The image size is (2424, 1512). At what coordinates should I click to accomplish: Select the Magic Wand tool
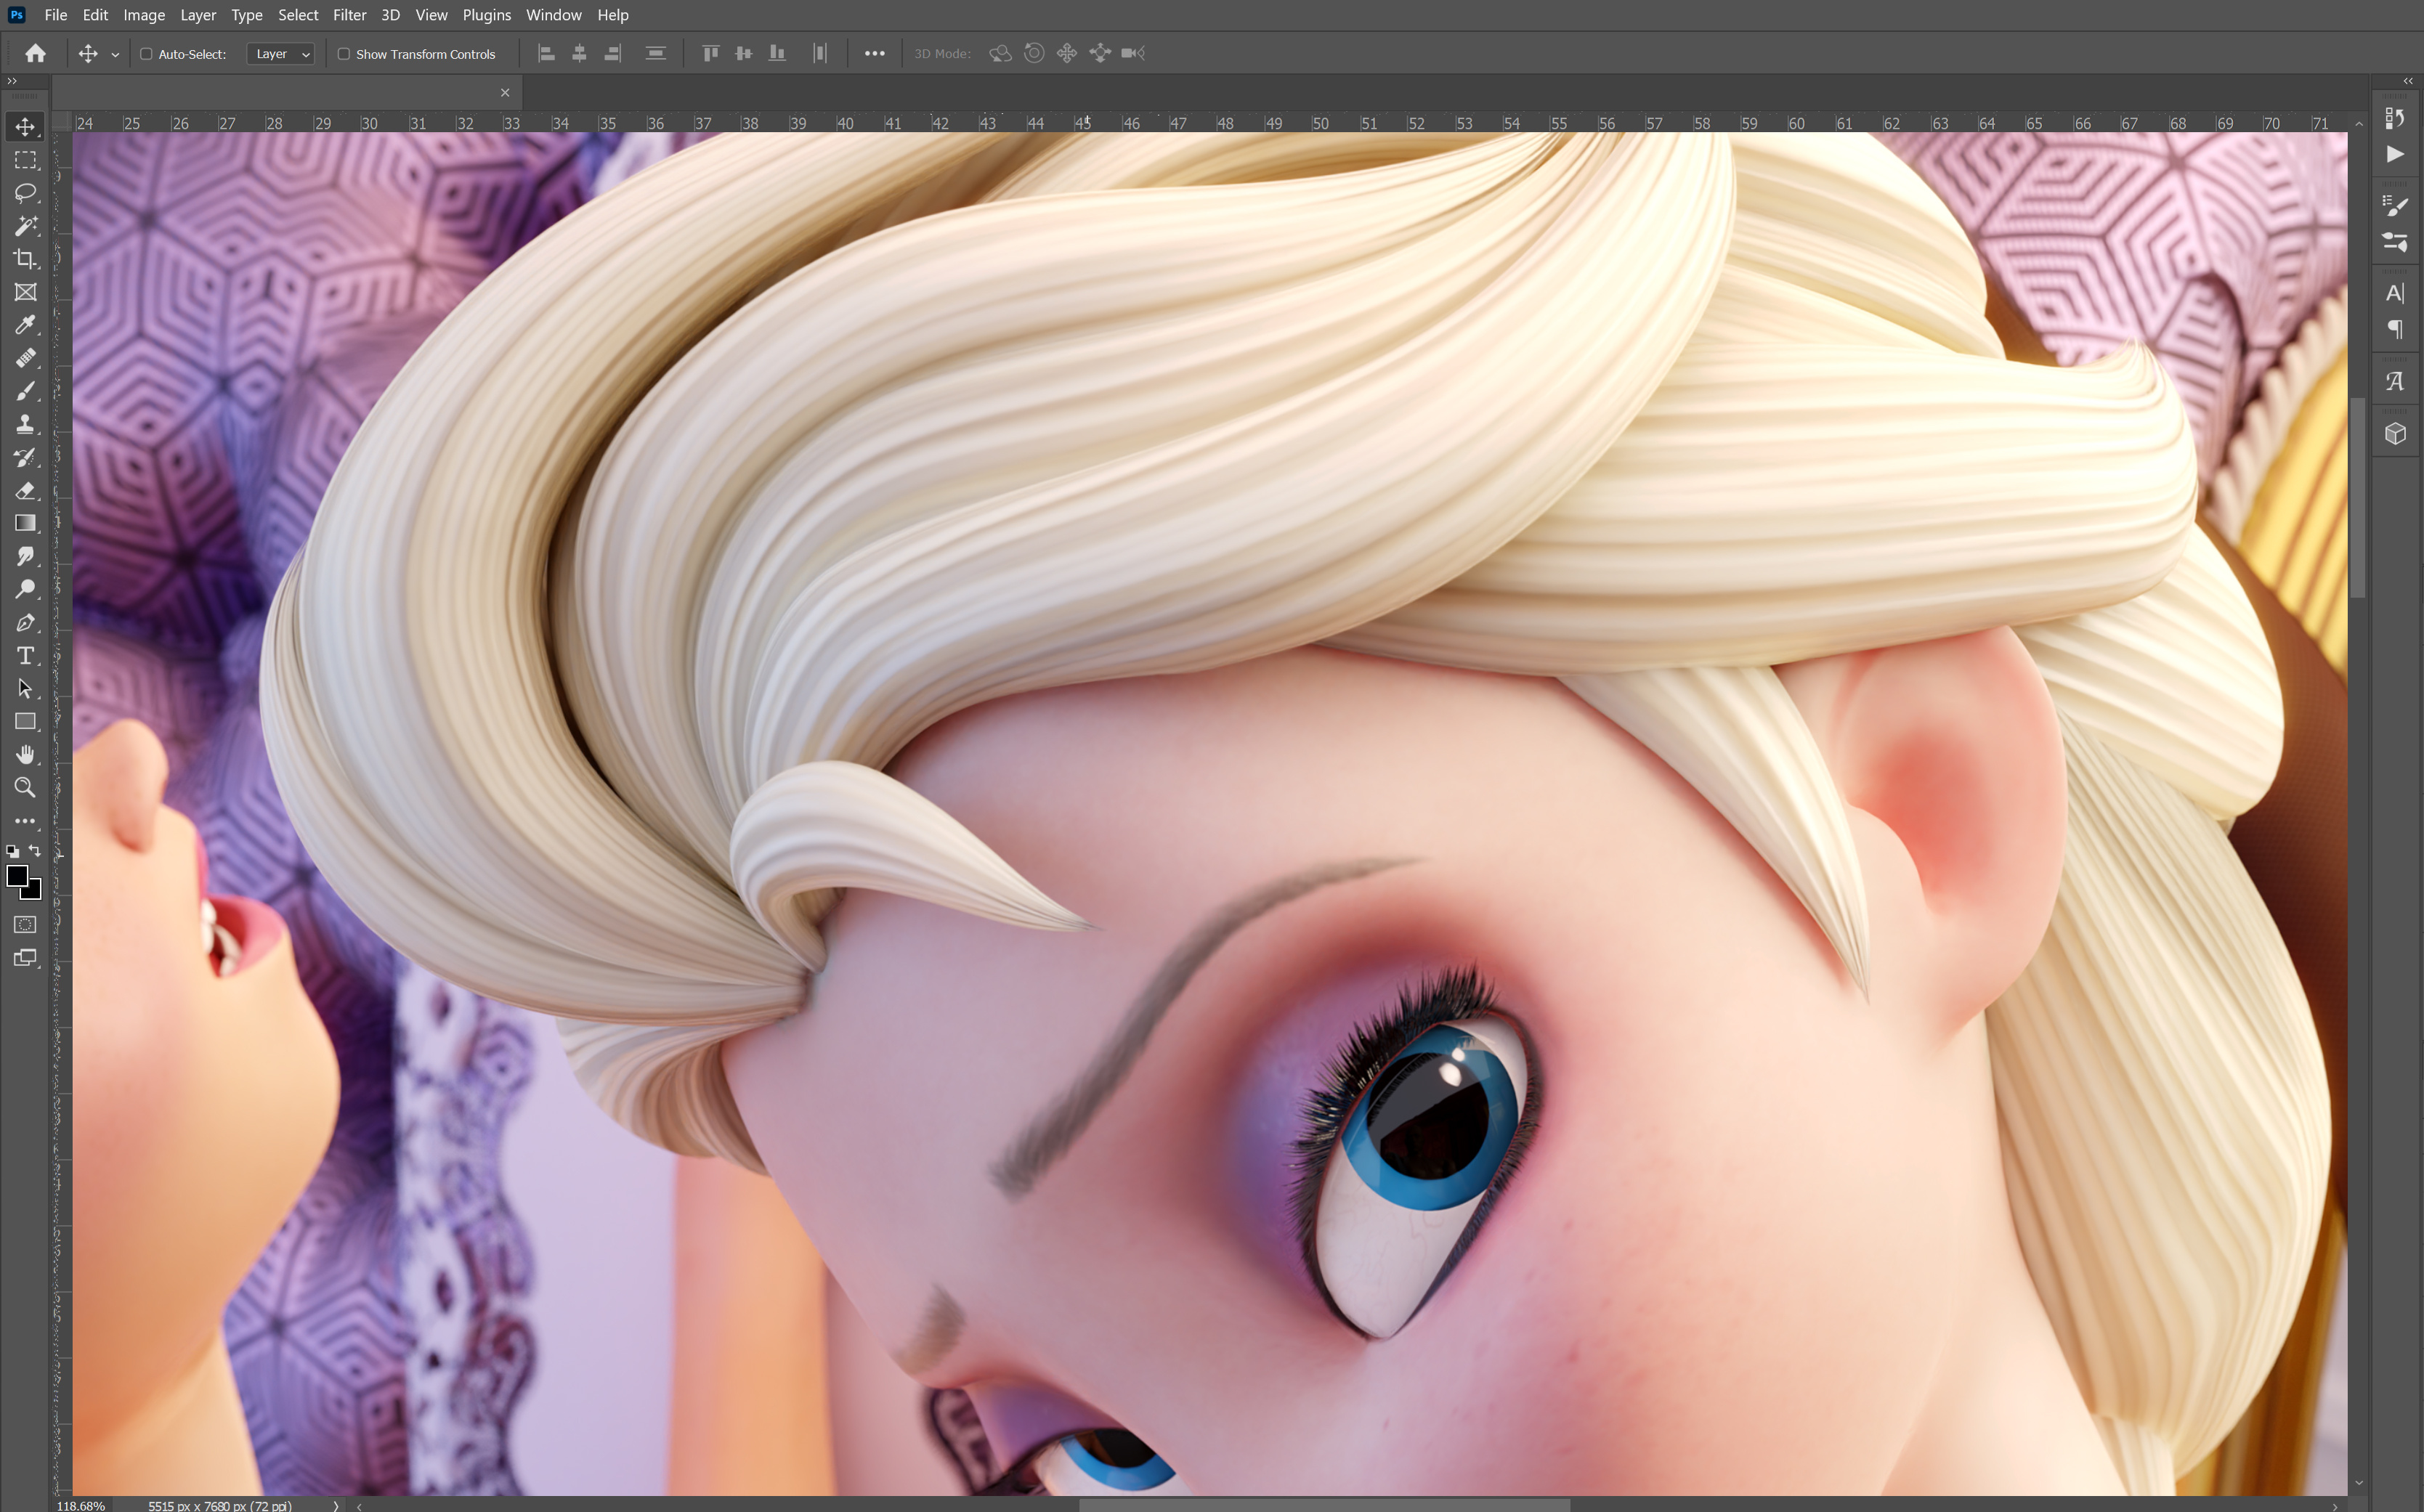(25, 226)
